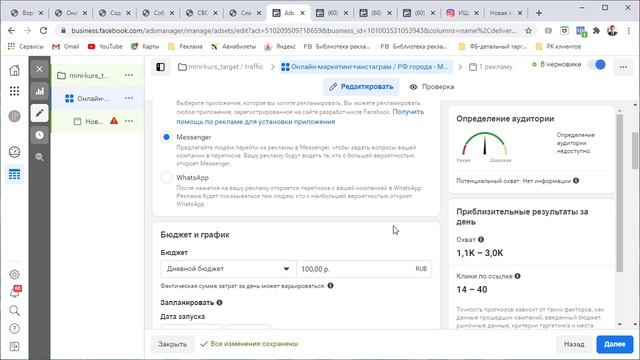Open the app install ad help link
Screen dimensions: 640x360
(300, 117)
